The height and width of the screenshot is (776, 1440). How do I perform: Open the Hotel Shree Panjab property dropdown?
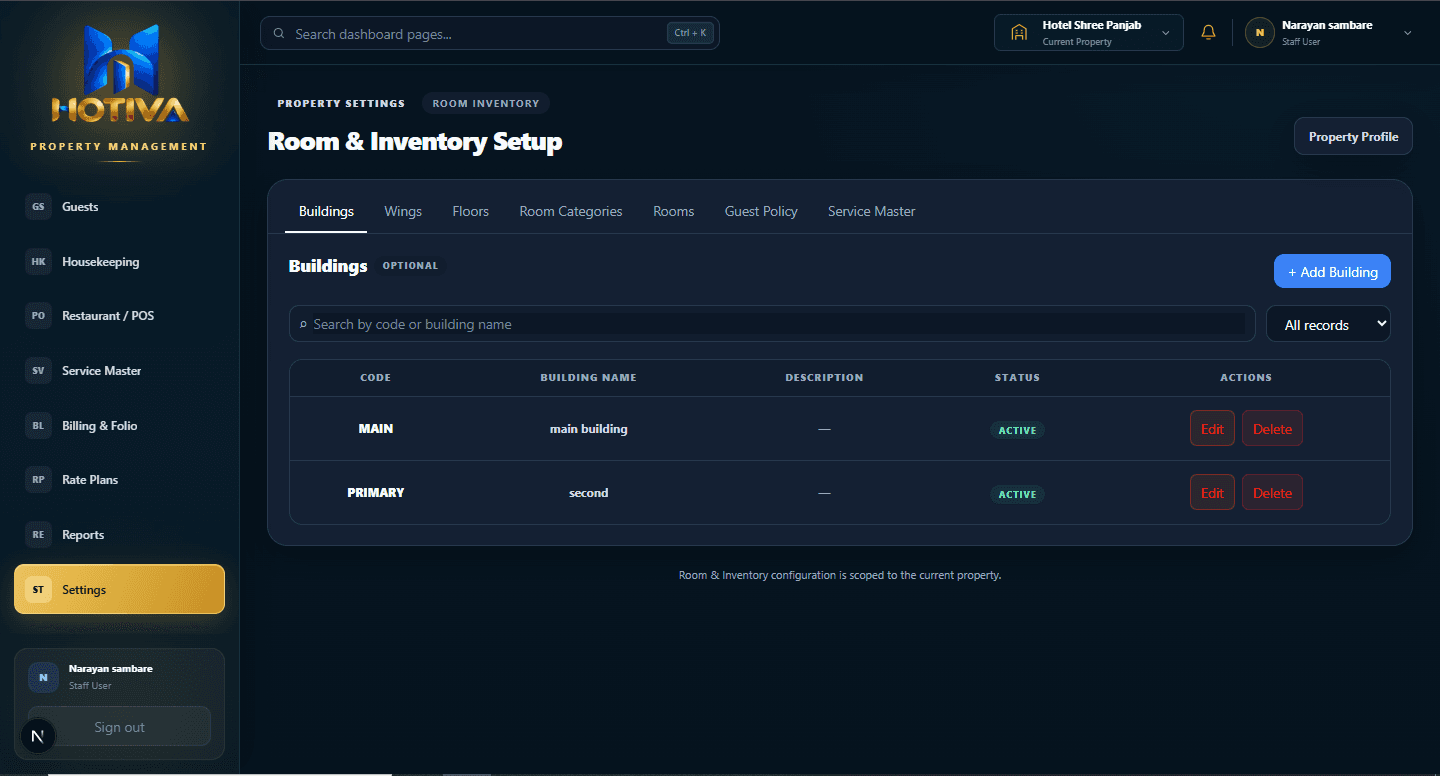point(1089,33)
